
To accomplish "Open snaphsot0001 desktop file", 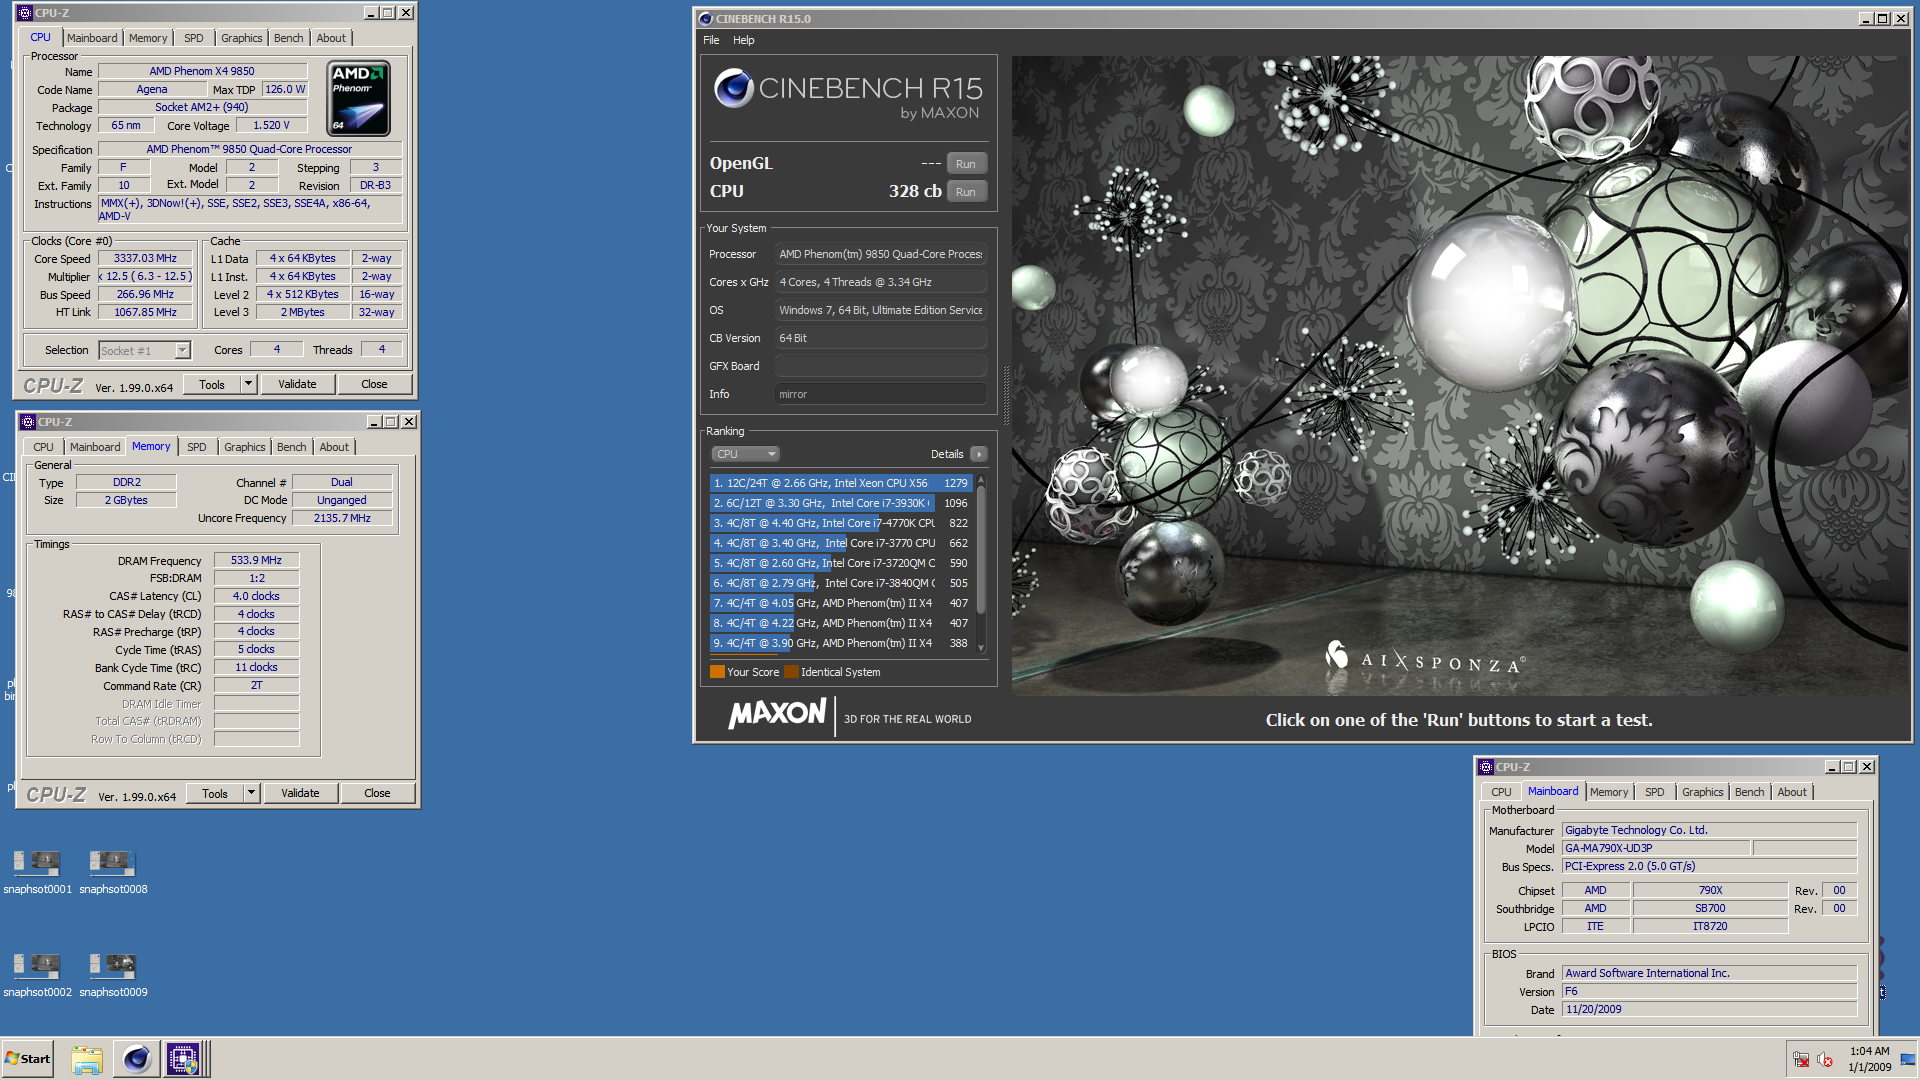I will point(37,871).
